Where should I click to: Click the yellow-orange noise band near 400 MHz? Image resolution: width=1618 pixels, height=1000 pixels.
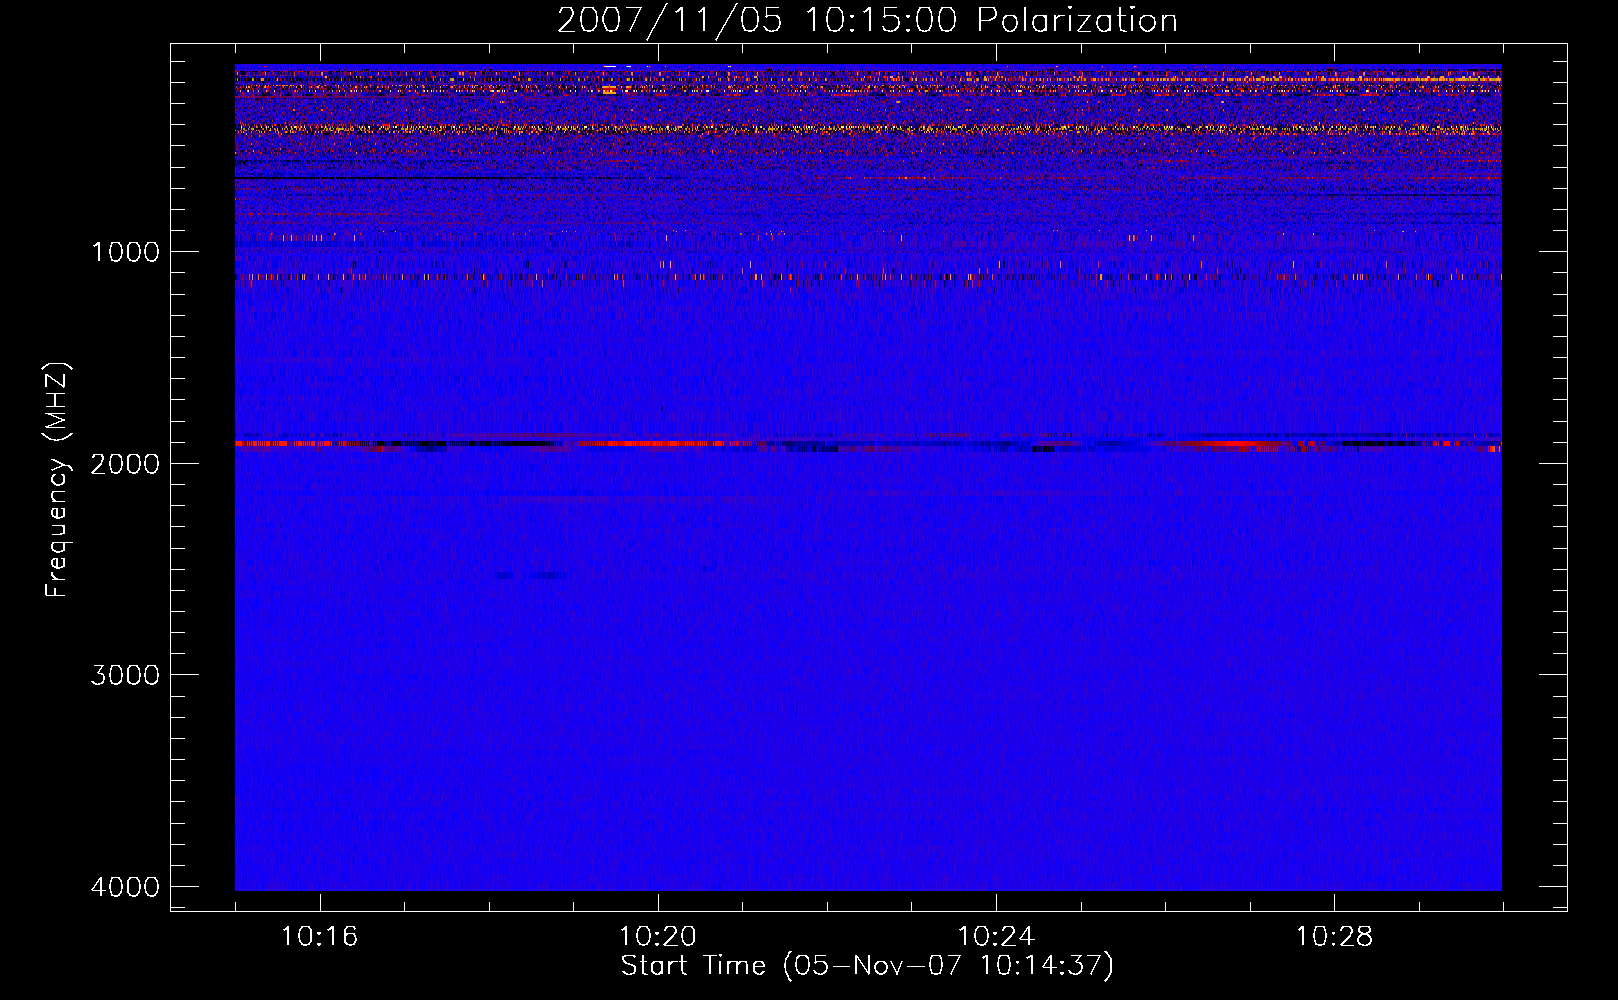[x=868, y=129]
